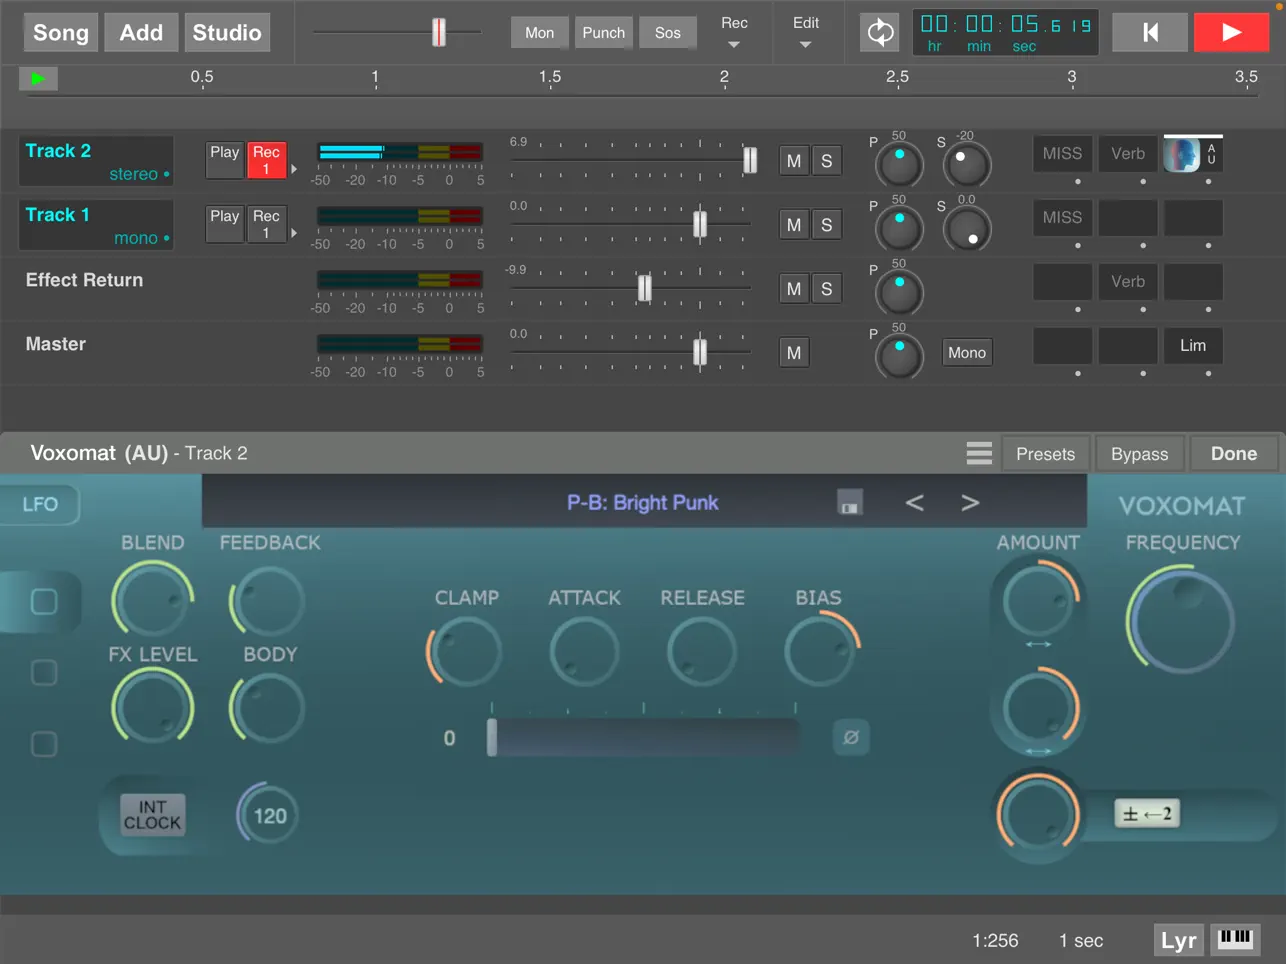Check the third LFO checkbox

(x=44, y=744)
